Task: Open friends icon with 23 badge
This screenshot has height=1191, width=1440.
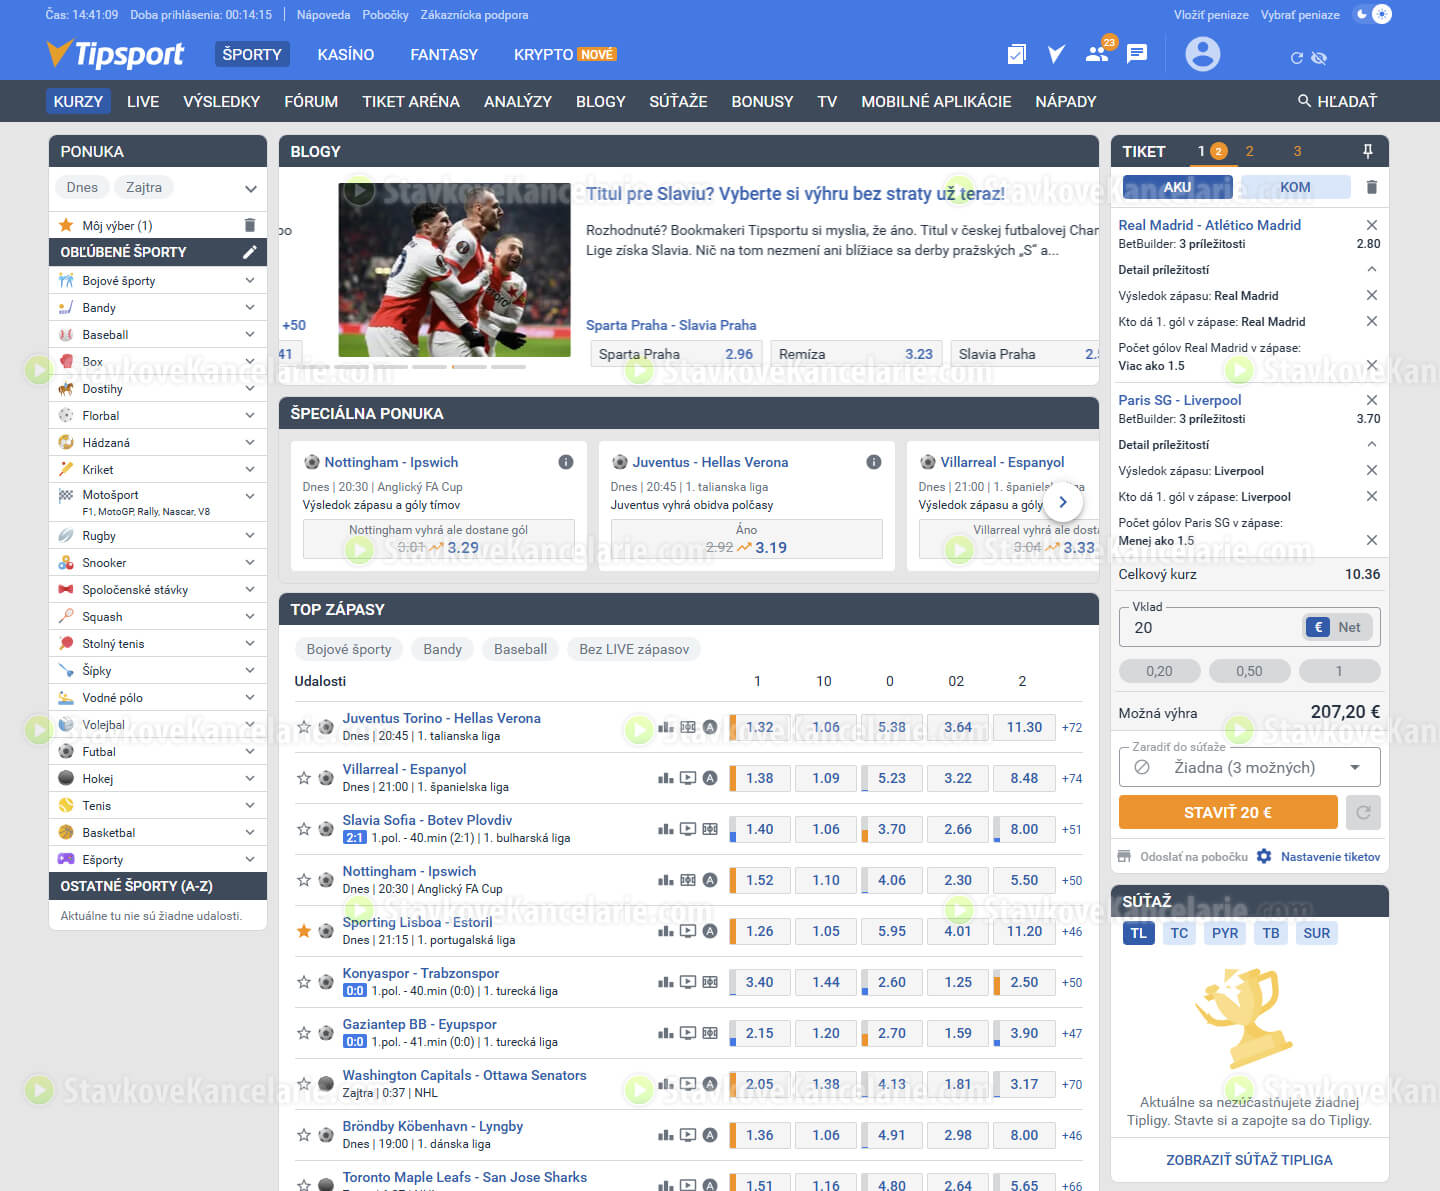Action: point(1098,54)
